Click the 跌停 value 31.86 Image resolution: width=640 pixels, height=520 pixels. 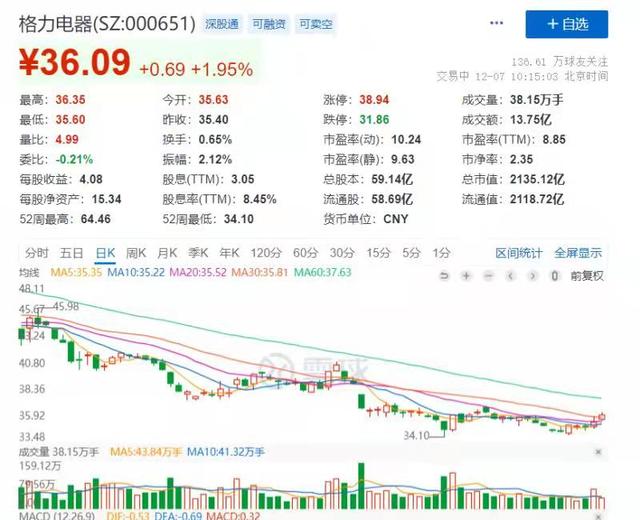(x=374, y=120)
